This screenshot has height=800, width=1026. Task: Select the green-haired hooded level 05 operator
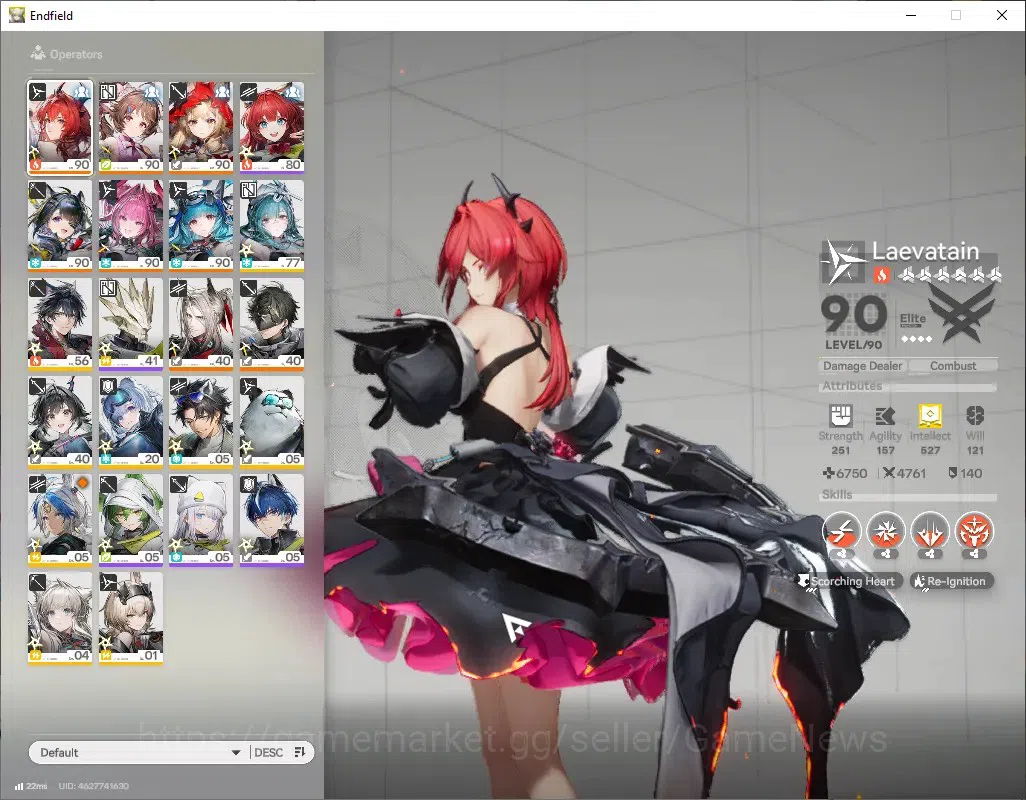130,519
